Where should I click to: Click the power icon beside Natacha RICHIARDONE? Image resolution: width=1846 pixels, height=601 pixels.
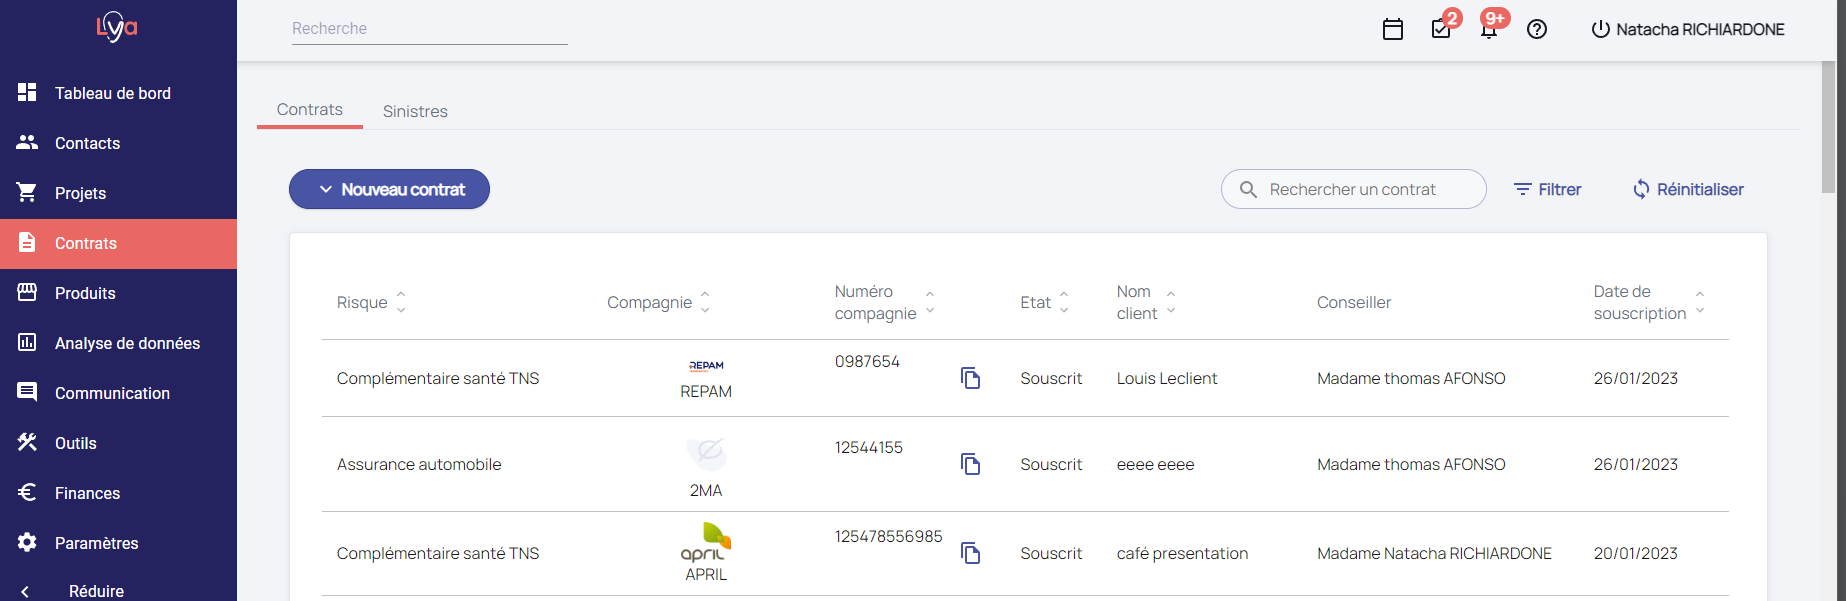point(1600,29)
